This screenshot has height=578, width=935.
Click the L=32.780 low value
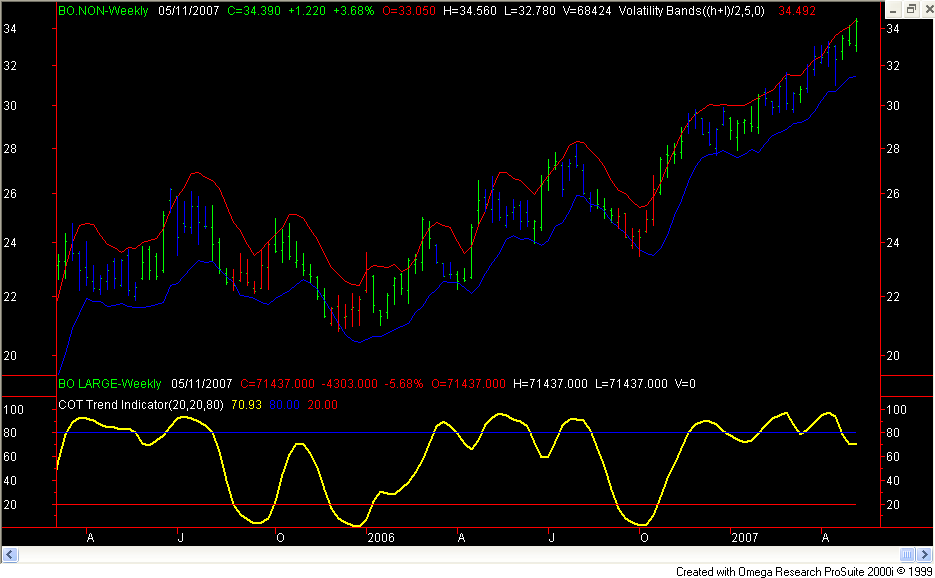[x=530, y=11]
